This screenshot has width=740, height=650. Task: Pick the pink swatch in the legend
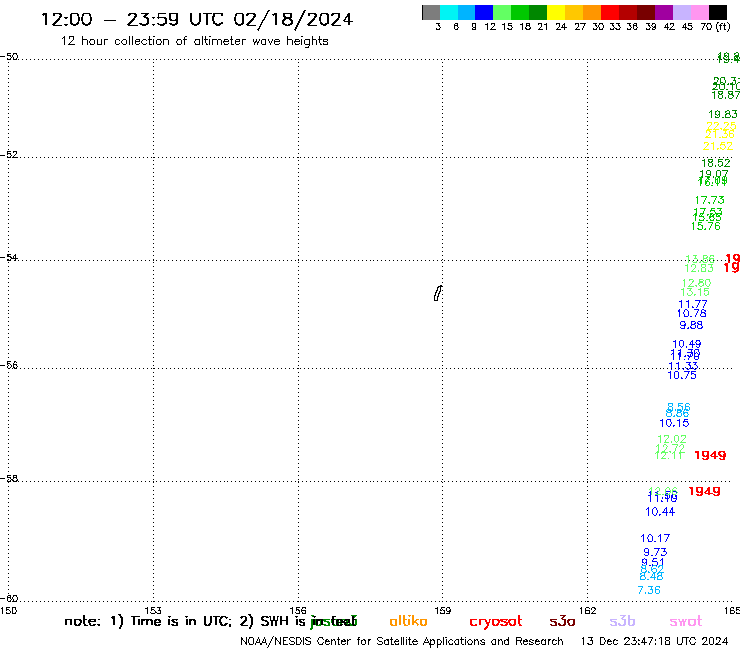pyautogui.click(x=699, y=12)
